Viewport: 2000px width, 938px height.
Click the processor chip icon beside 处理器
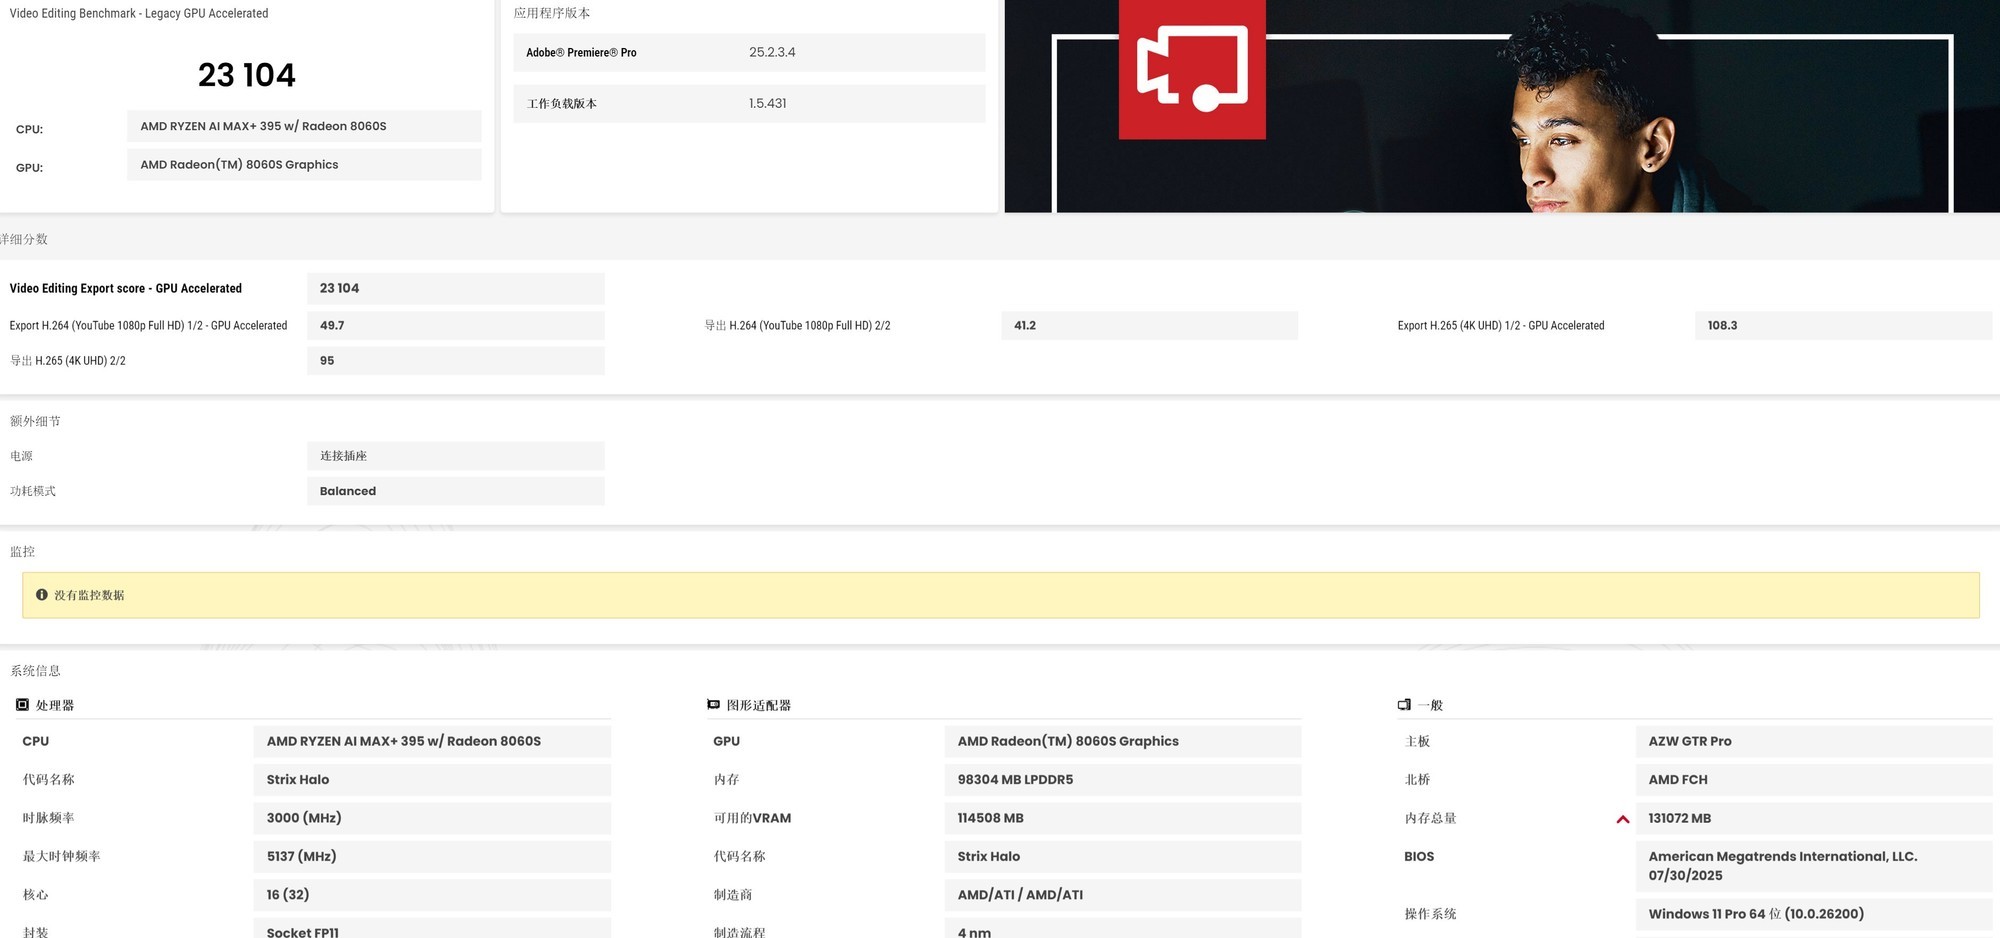[x=22, y=705]
